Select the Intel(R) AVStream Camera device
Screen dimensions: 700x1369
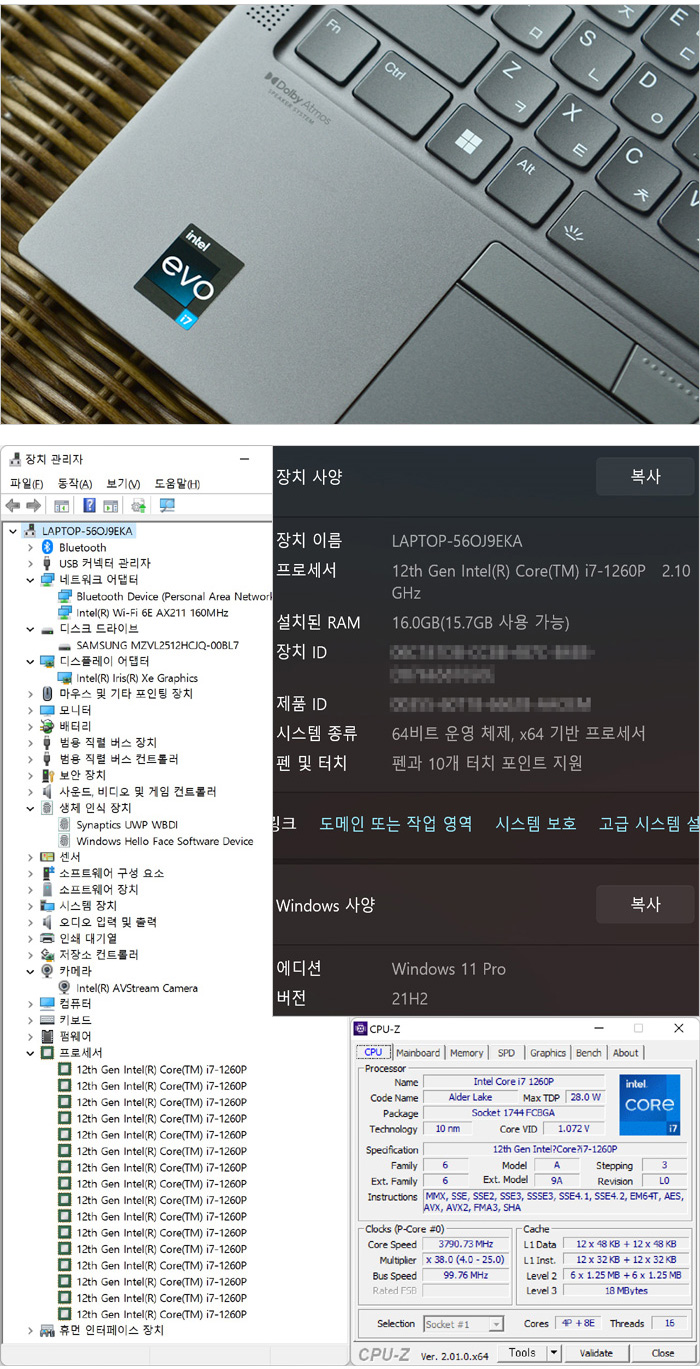(x=137, y=988)
